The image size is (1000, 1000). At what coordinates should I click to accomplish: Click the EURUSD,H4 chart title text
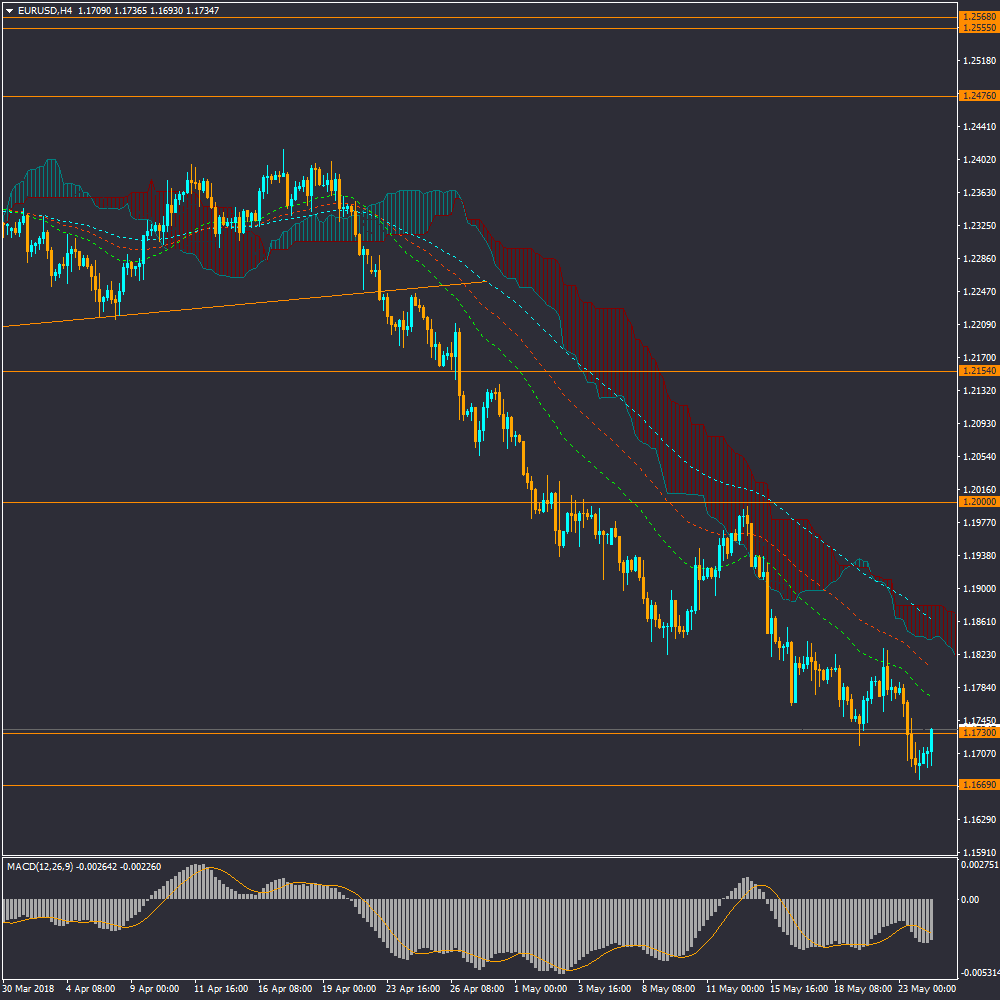(44, 10)
